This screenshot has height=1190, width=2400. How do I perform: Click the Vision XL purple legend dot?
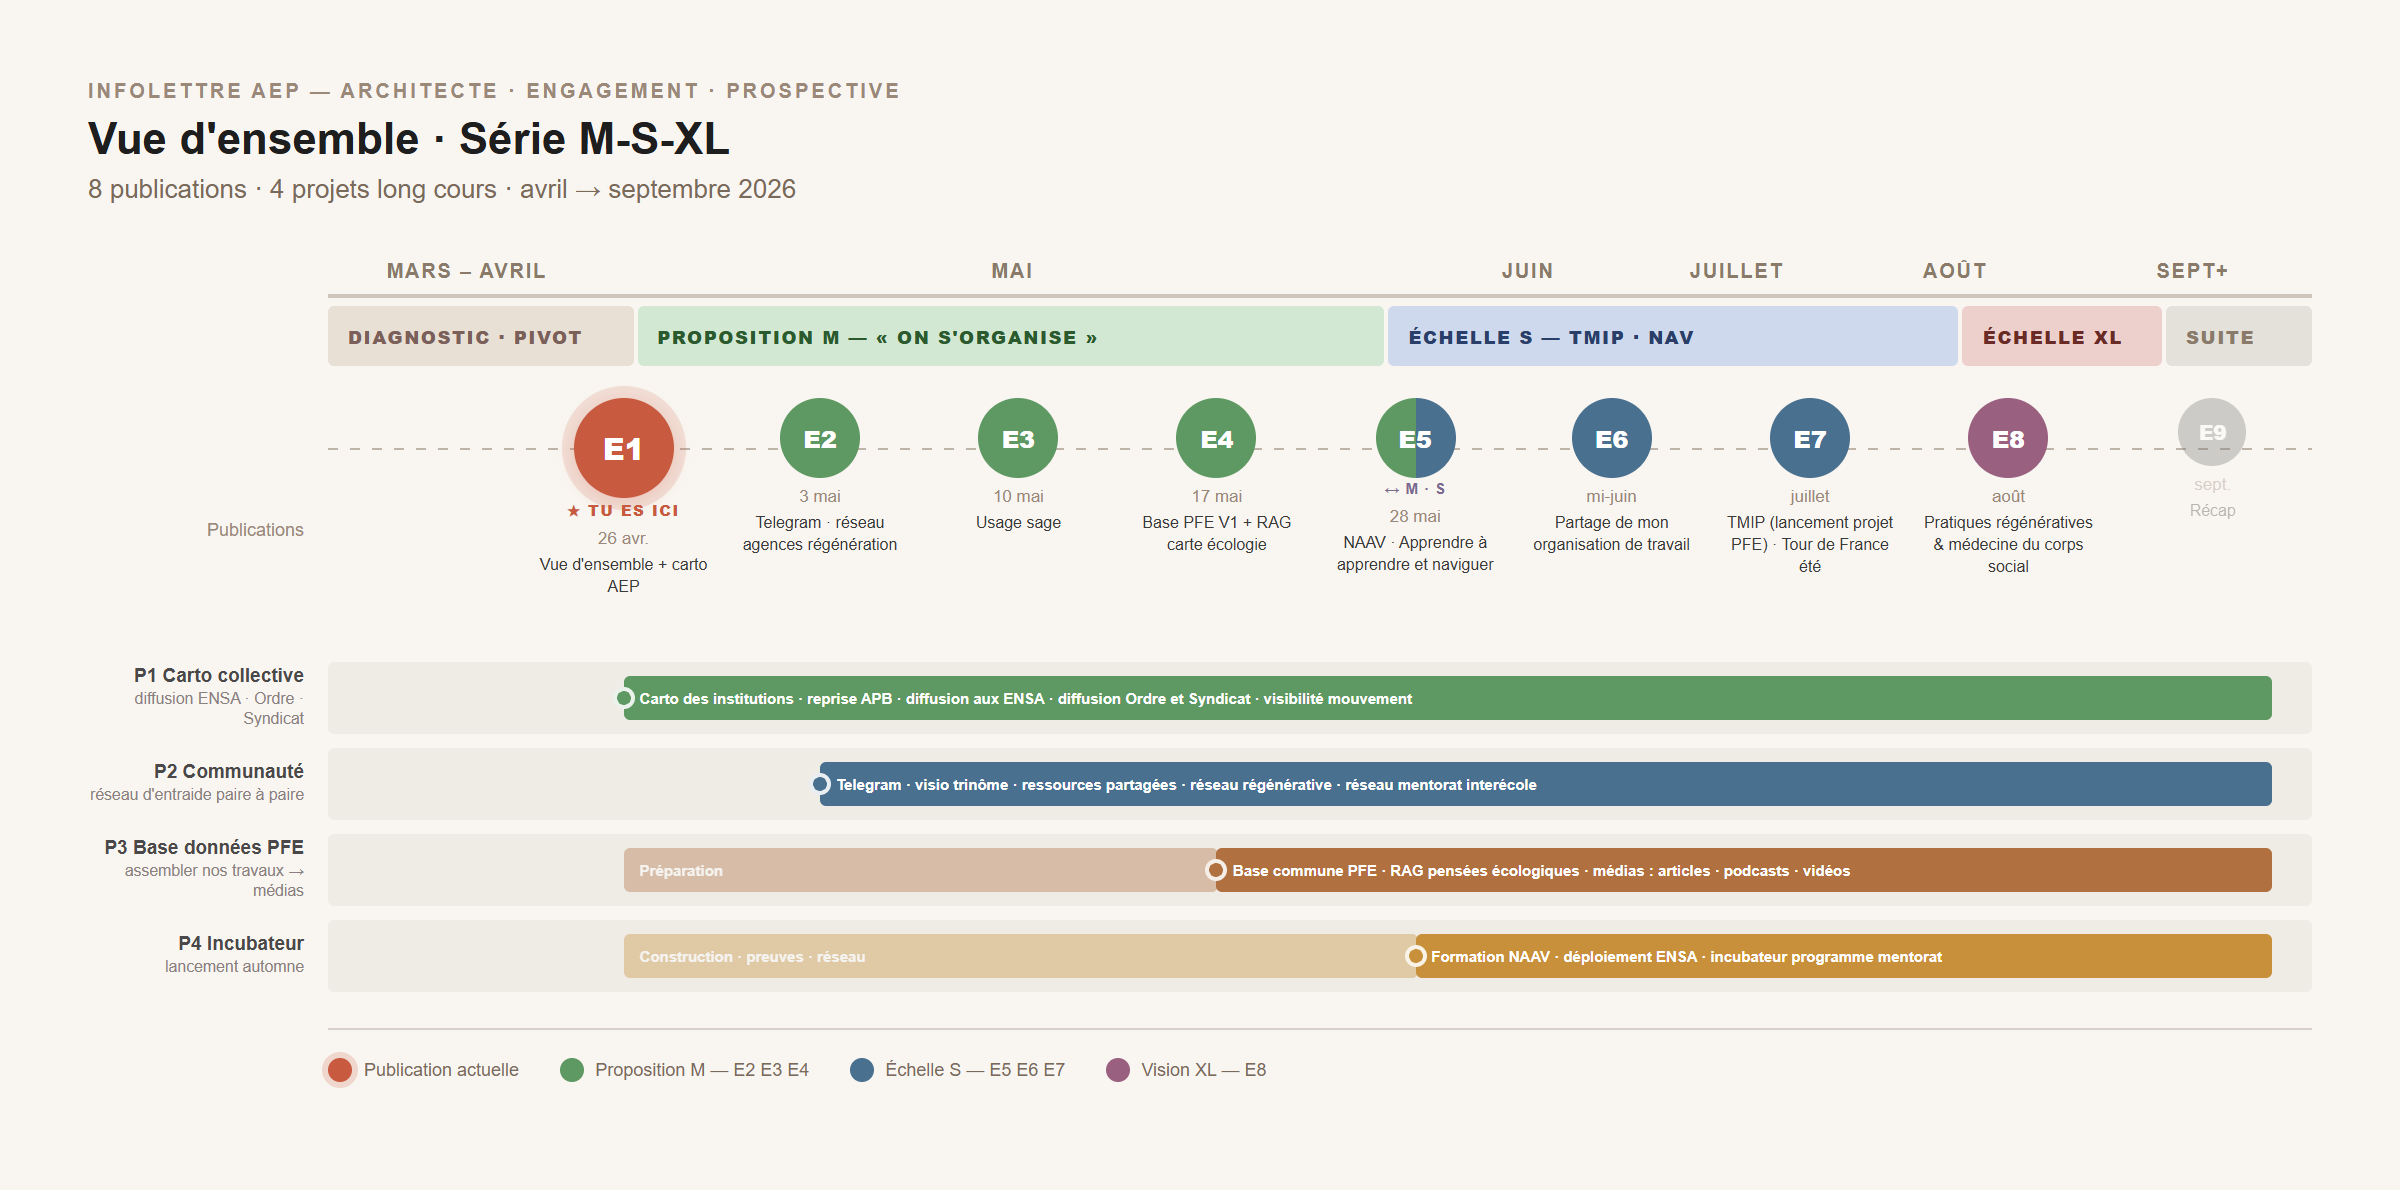pos(1118,1069)
